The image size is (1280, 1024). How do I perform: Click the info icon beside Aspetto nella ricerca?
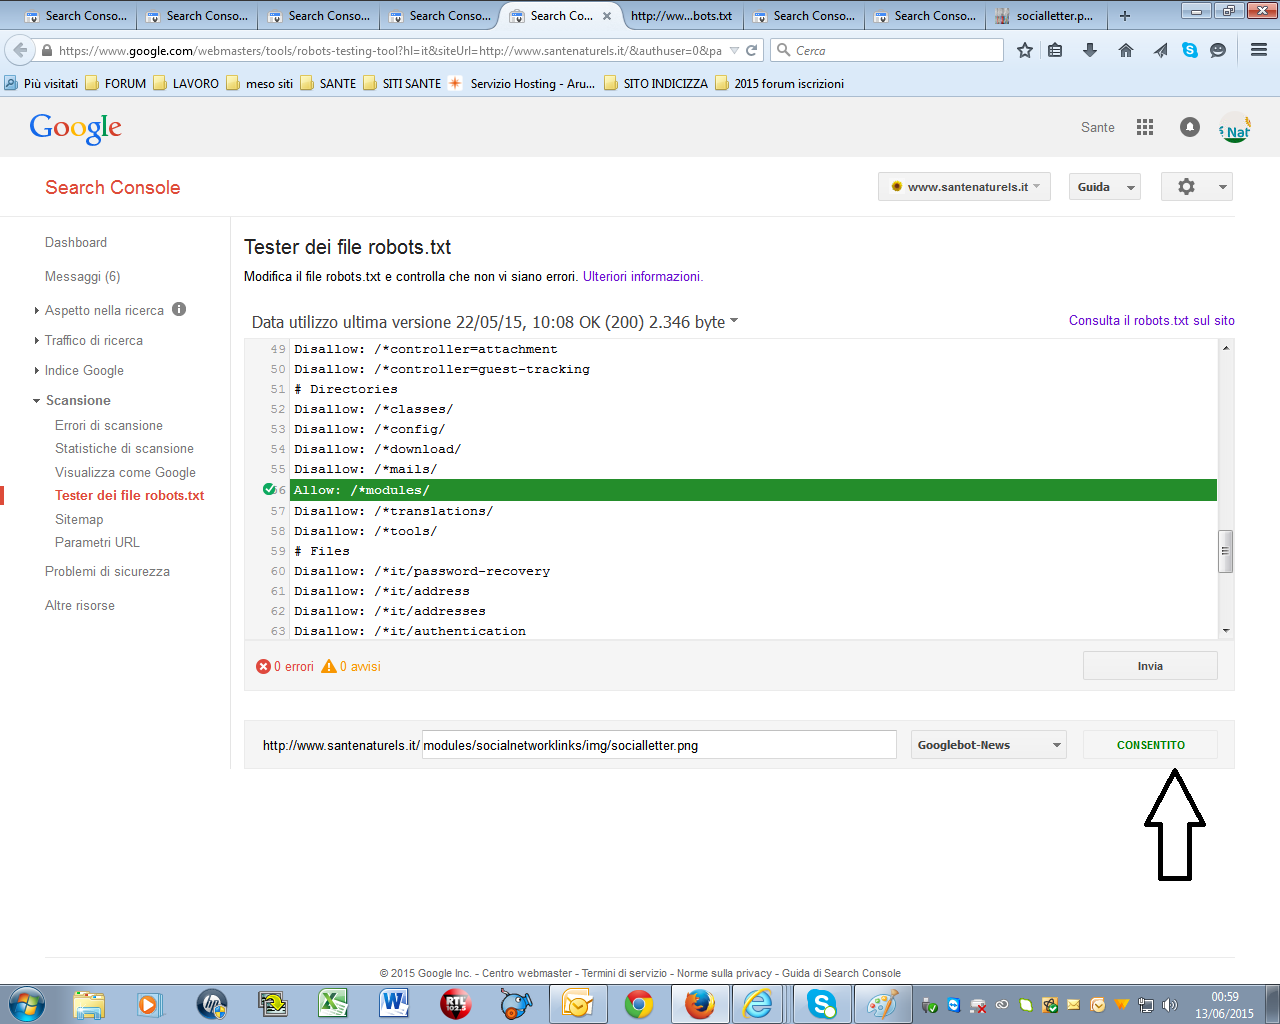pos(179,309)
